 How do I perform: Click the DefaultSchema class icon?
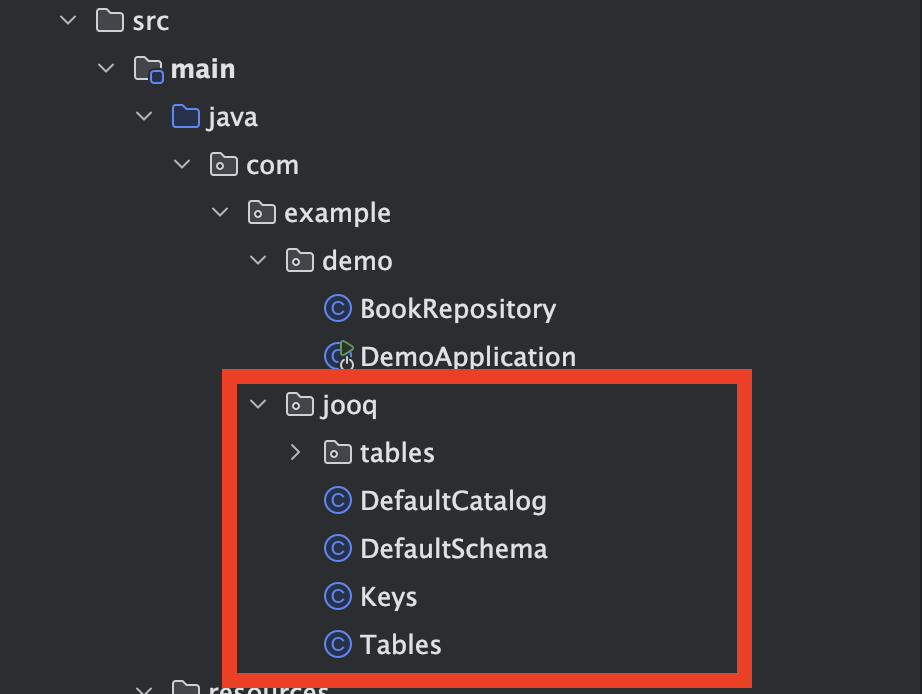(338, 549)
